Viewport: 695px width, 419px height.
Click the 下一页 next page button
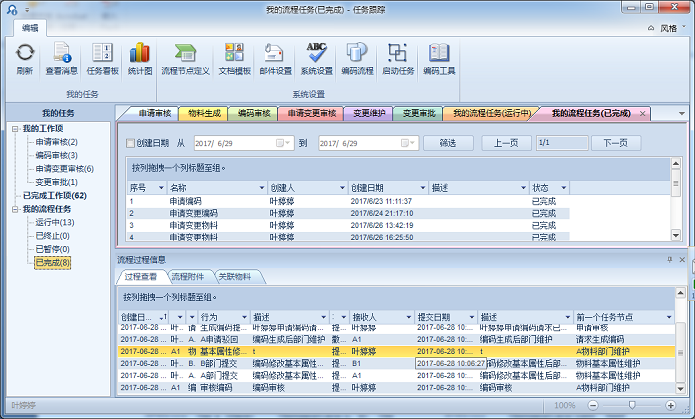tap(615, 143)
